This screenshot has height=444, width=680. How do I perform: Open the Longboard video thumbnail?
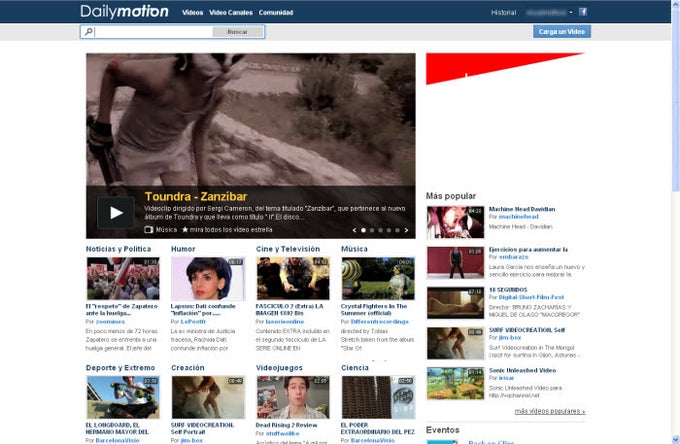[x=123, y=397]
